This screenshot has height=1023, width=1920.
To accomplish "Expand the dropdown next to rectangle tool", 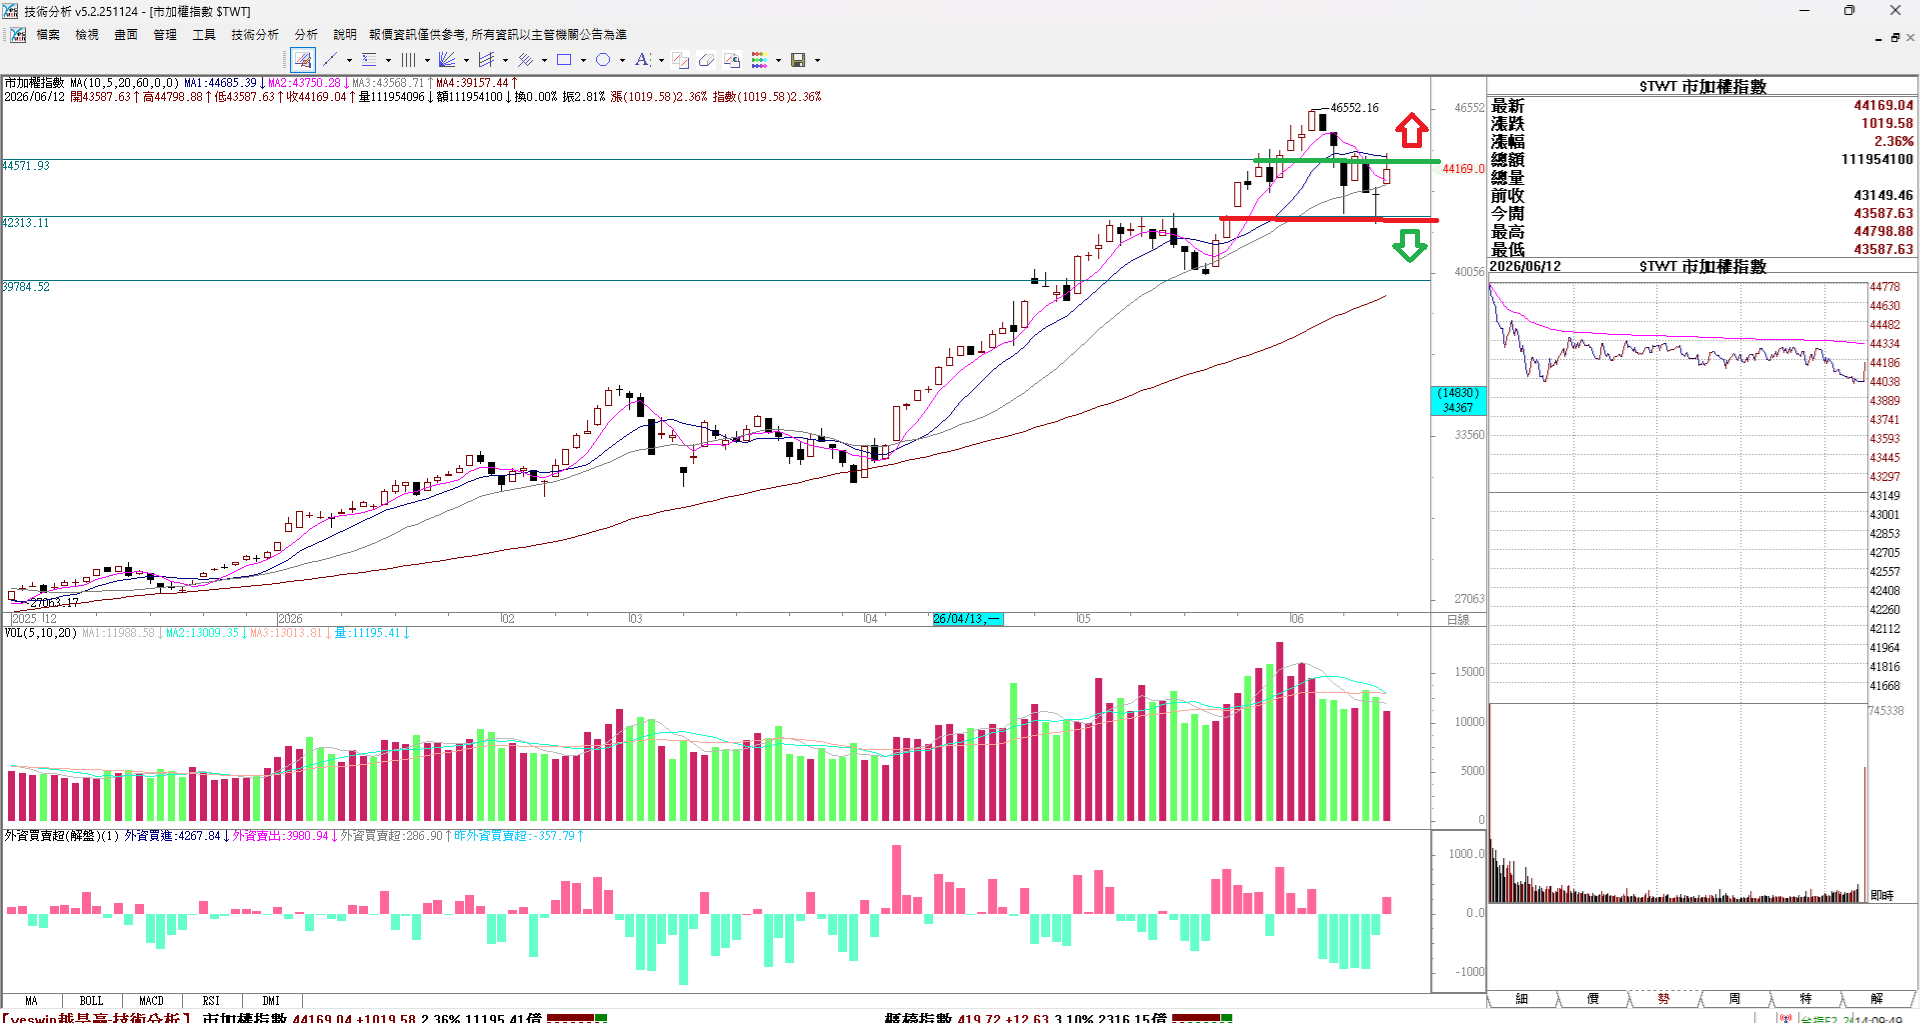I will pos(583,60).
